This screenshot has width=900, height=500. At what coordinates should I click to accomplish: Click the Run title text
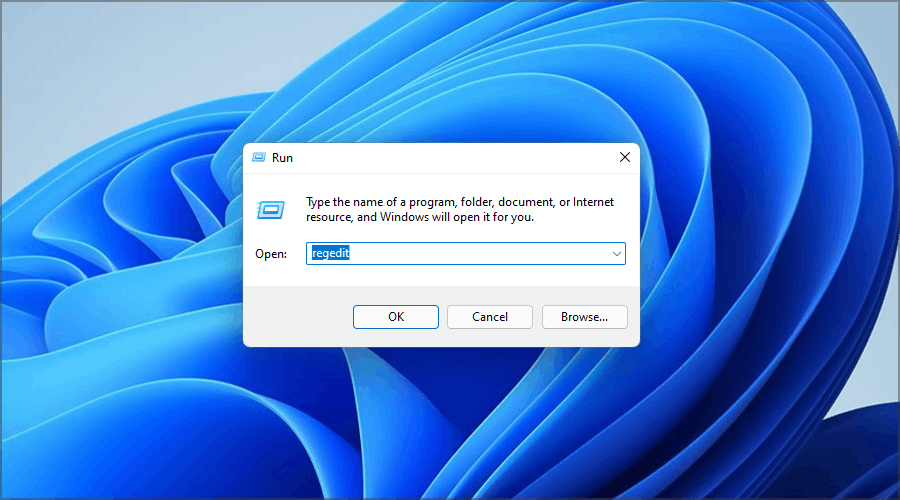tap(282, 158)
